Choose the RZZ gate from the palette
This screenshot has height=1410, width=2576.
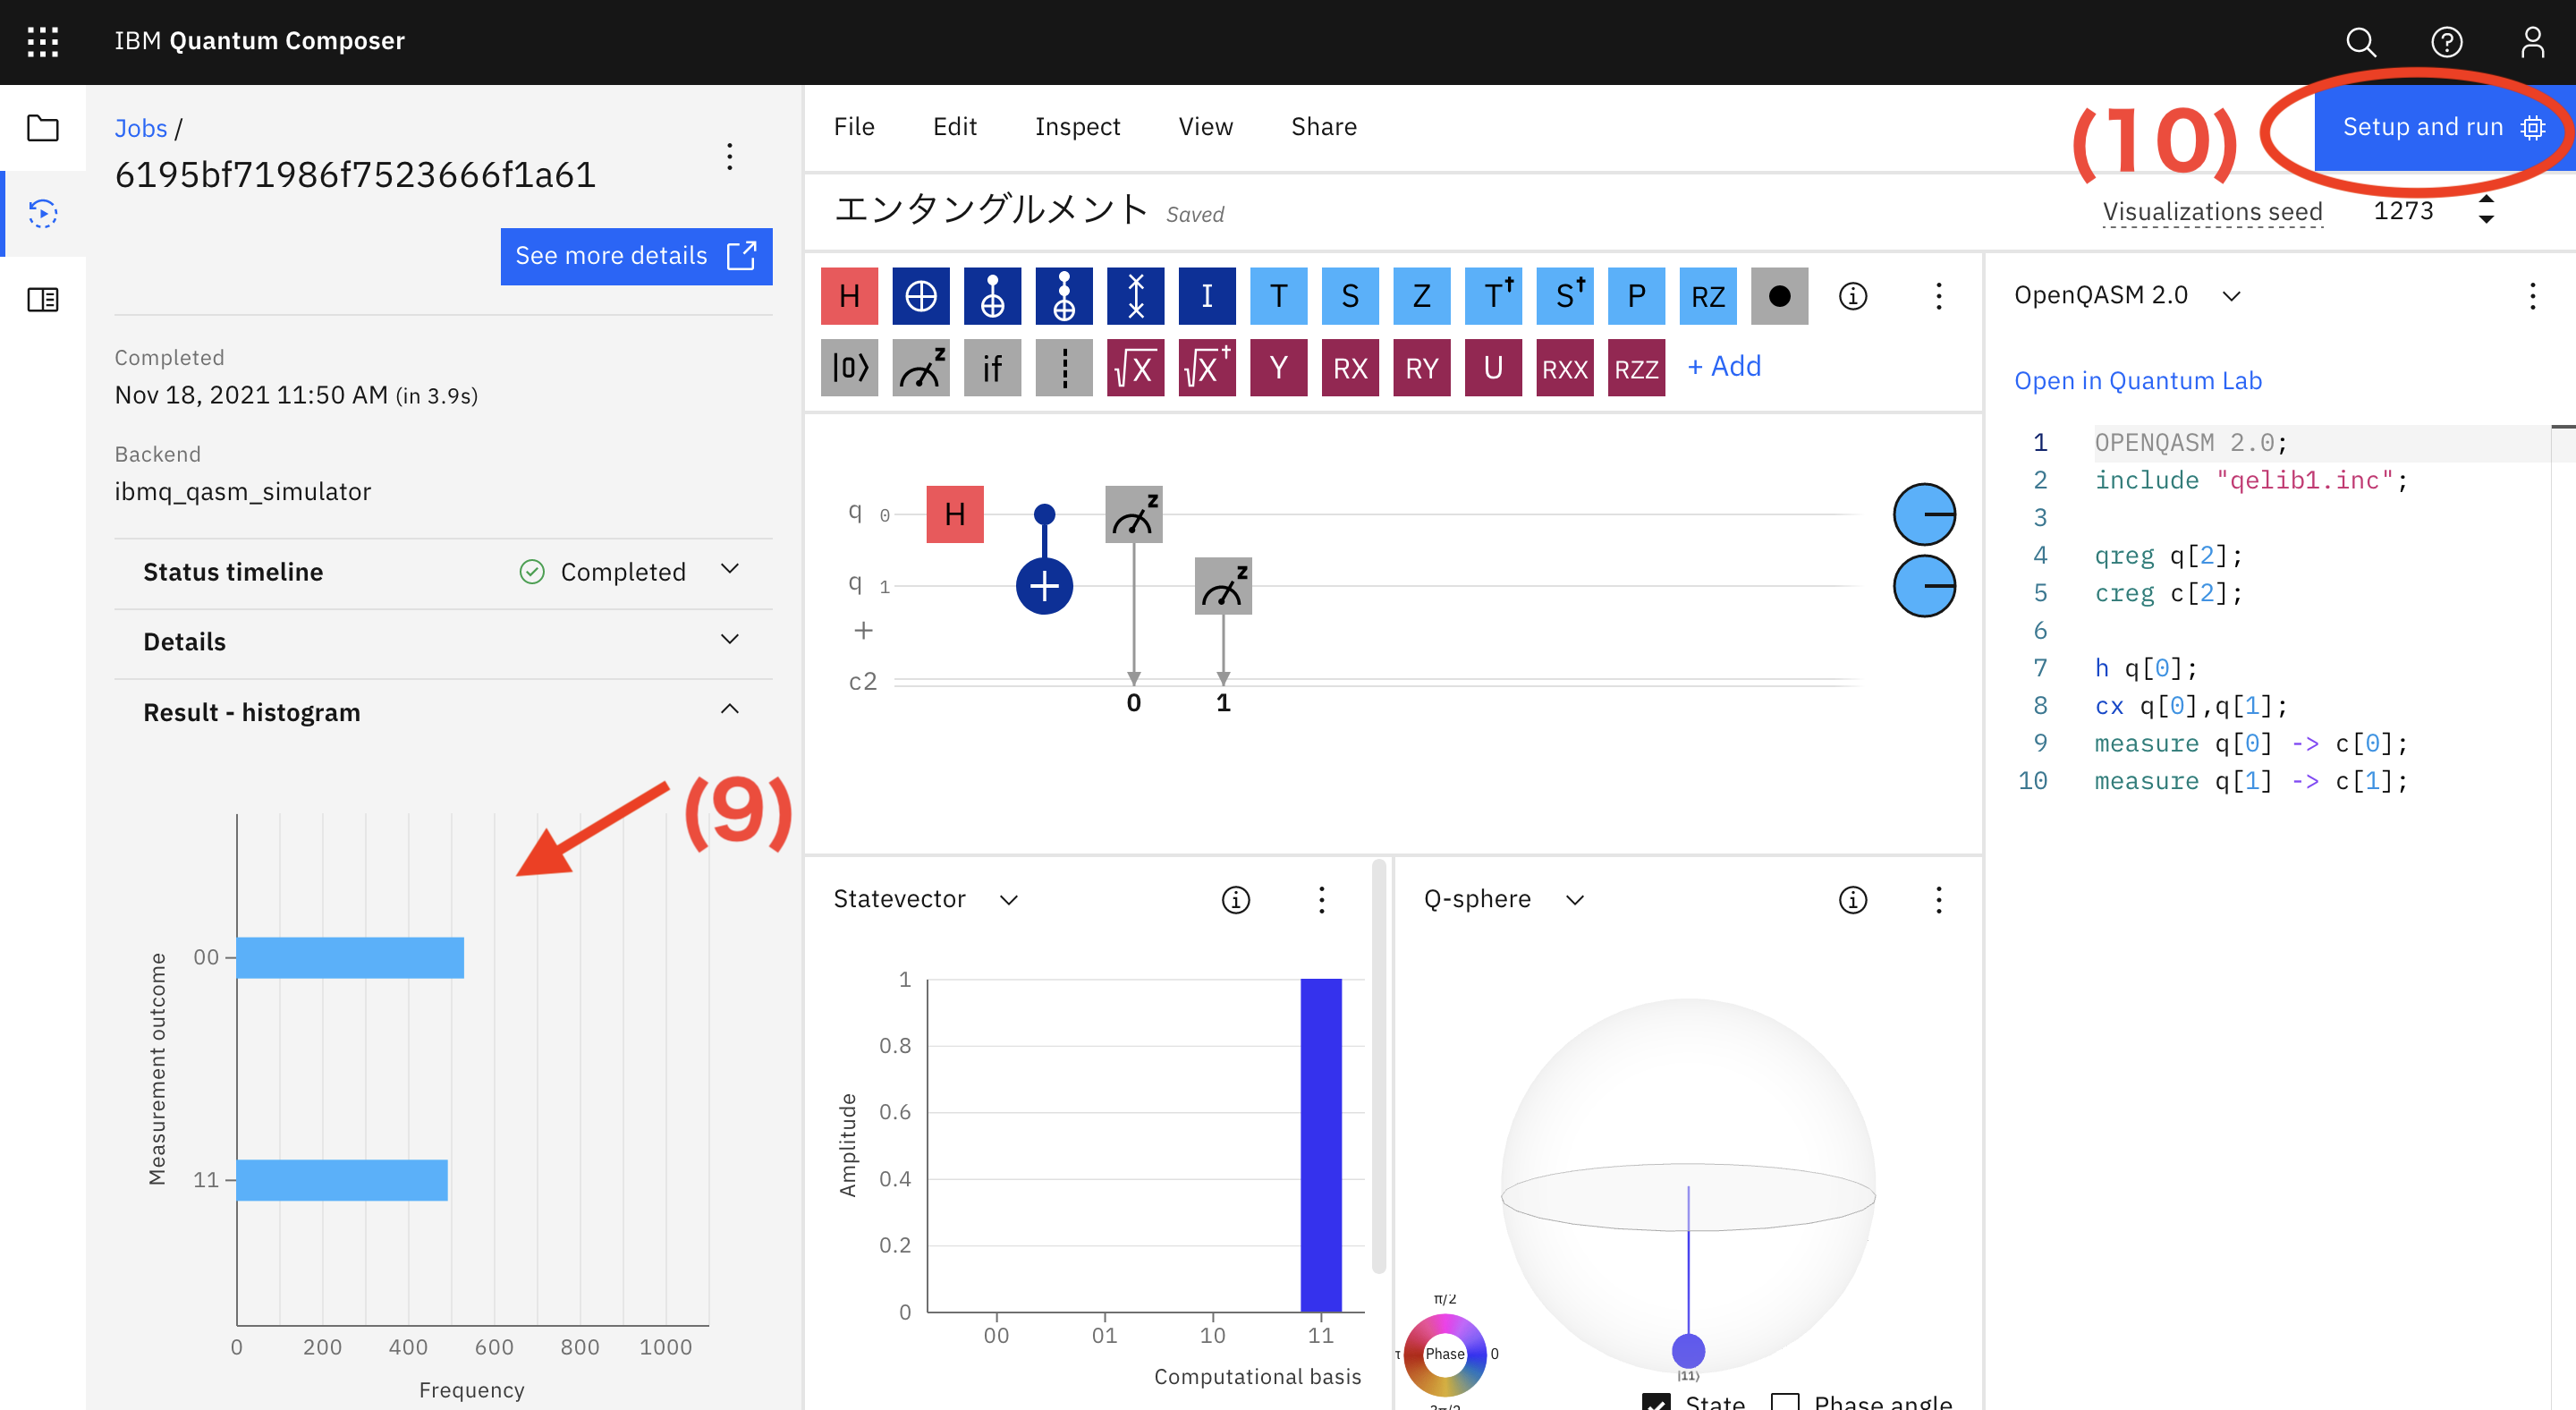click(1636, 368)
